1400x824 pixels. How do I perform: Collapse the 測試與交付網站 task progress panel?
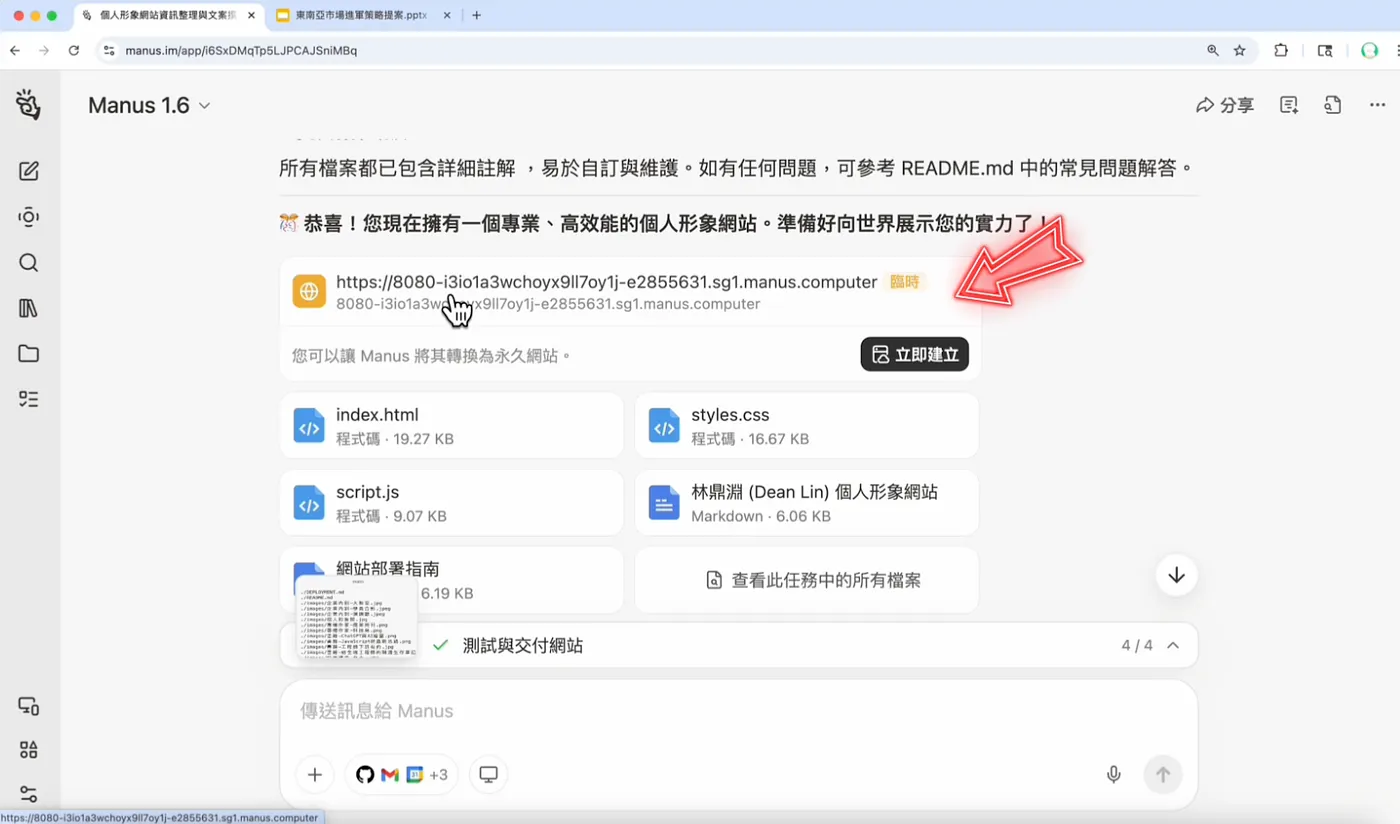(1173, 645)
